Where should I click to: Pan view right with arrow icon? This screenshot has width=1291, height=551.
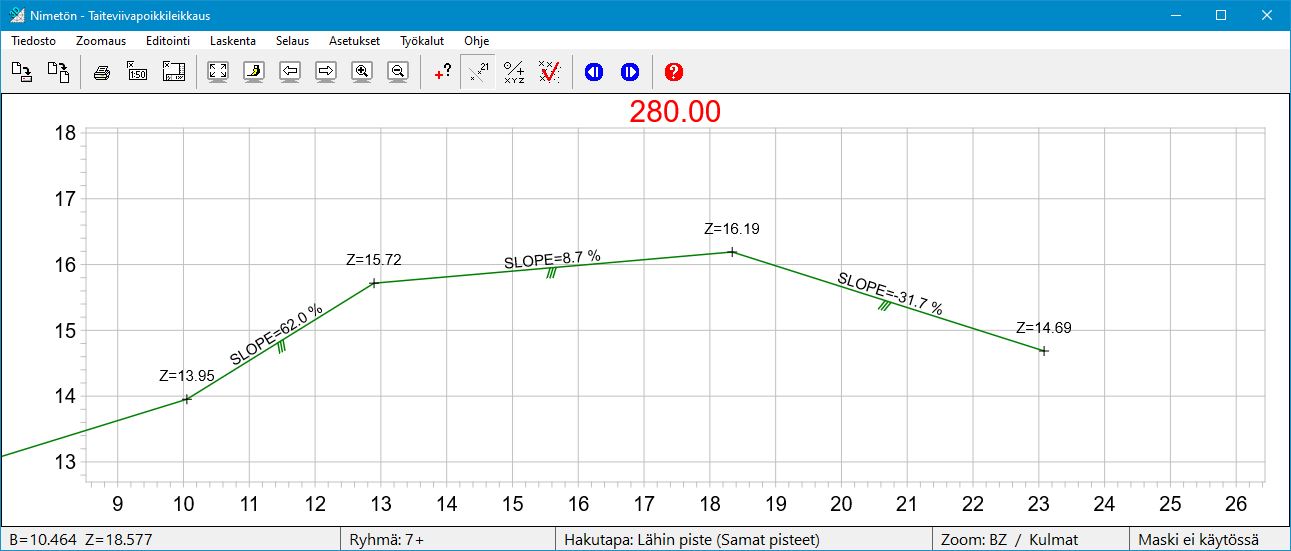pos(326,72)
